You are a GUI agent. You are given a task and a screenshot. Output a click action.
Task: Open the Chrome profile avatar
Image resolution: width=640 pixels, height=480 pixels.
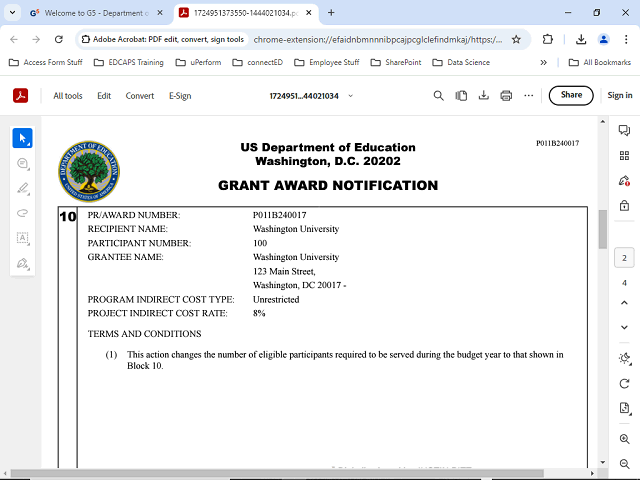coord(604,39)
